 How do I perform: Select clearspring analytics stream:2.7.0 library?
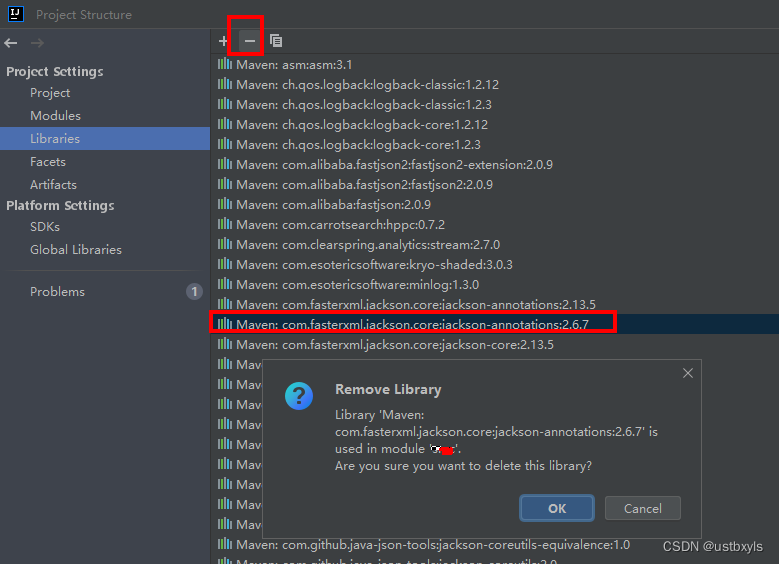[368, 245]
